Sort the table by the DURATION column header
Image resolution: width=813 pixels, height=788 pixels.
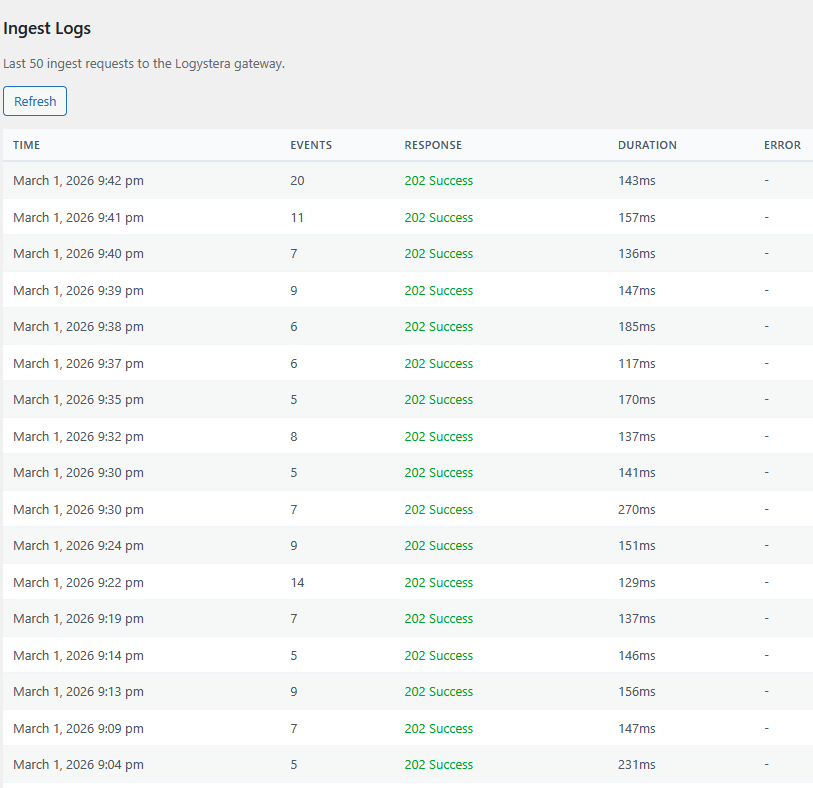pyautogui.click(x=647, y=145)
